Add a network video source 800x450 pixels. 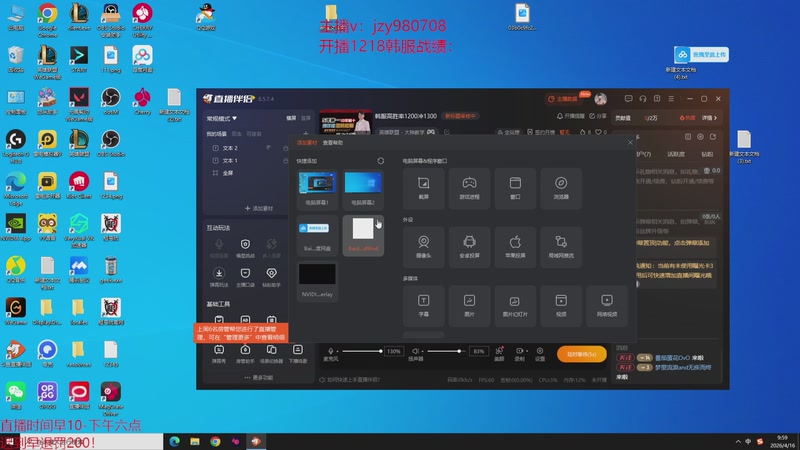click(x=607, y=306)
